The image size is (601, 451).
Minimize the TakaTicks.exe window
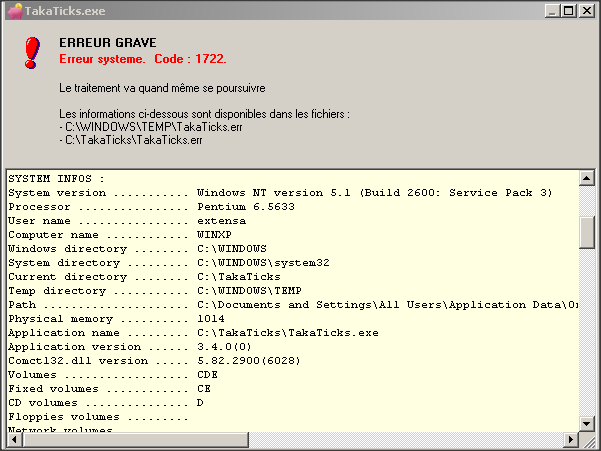click(x=552, y=11)
